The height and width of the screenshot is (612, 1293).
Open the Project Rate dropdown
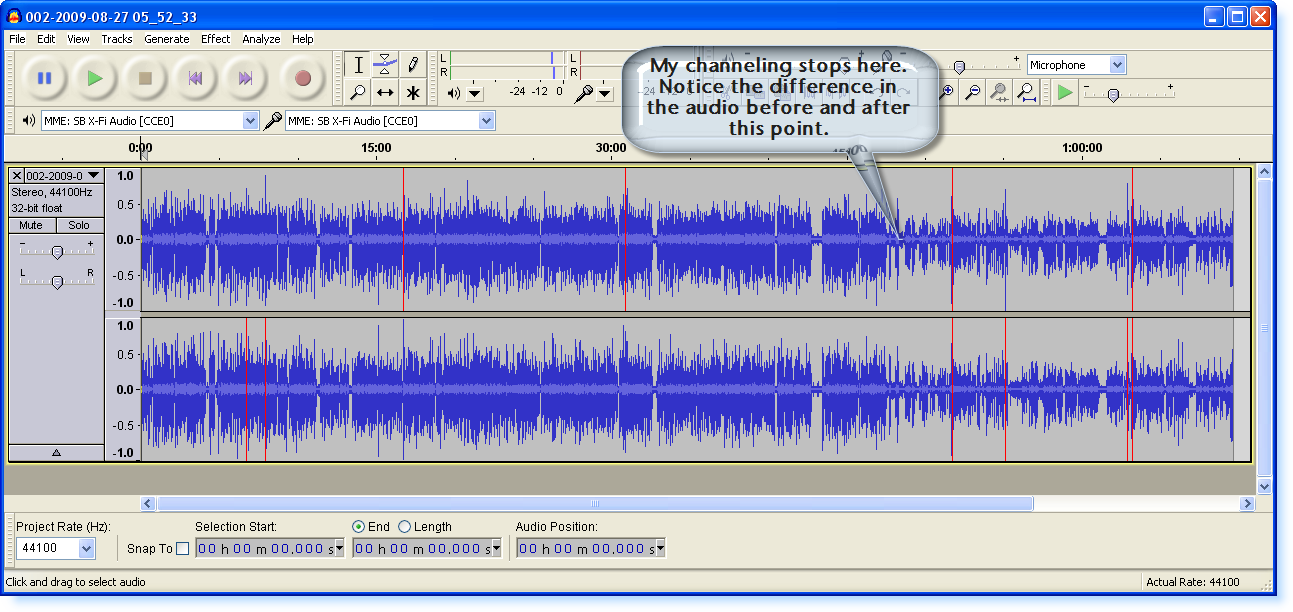[86, 548]
